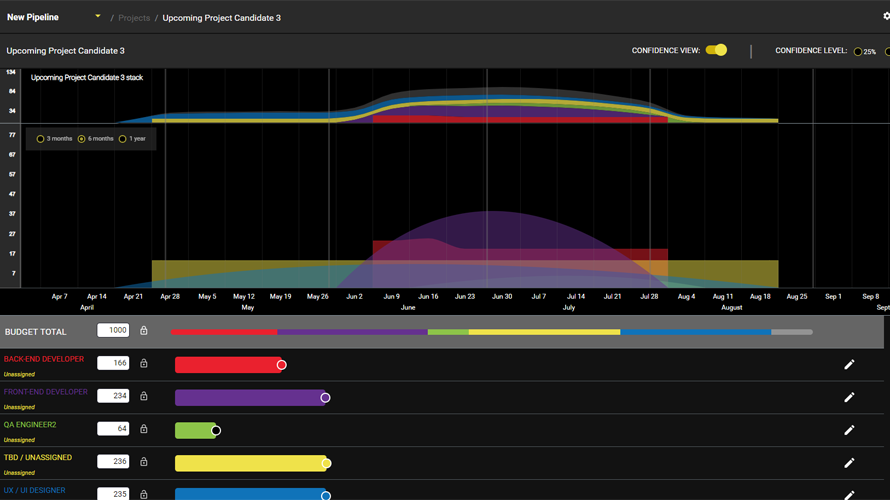Click Unassigned under QA Engineer2

click(19, 440)
